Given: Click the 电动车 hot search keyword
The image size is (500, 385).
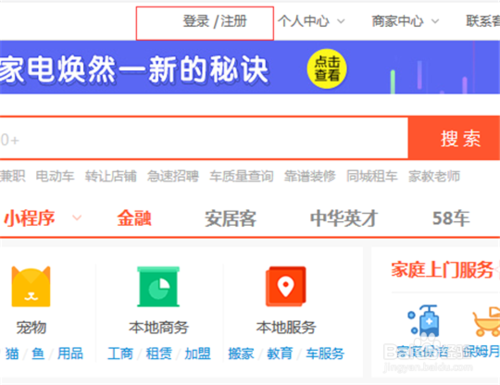Looking at the screenshot, I should pyautogui.click(x=55, y=176).
